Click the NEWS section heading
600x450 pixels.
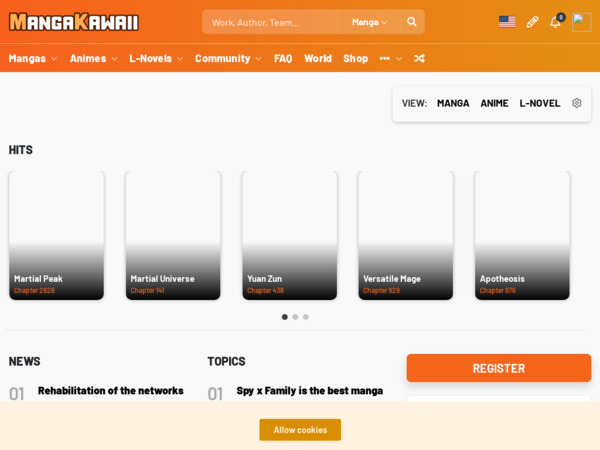click(24, 361)
